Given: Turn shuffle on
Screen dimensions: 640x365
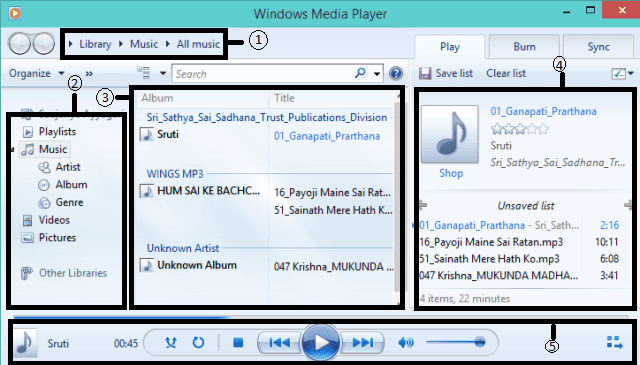Looking at the screenshot, I should pyautogui.click(x=171, y=342).
